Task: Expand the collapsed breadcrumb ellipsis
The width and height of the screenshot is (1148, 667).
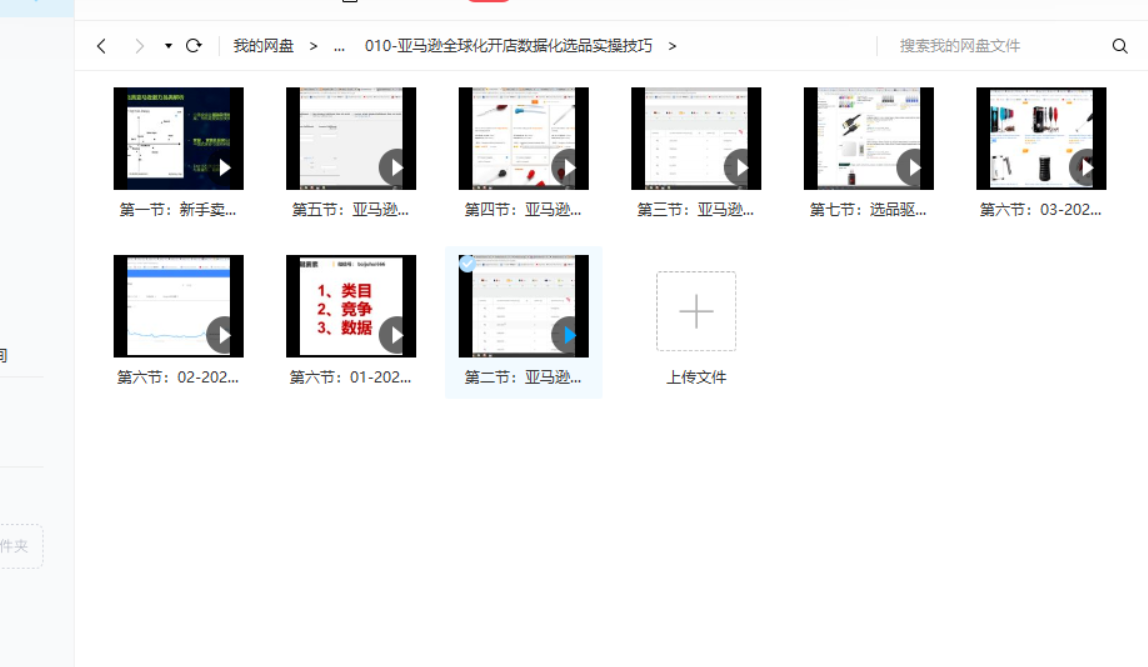Action: [339, 46]
